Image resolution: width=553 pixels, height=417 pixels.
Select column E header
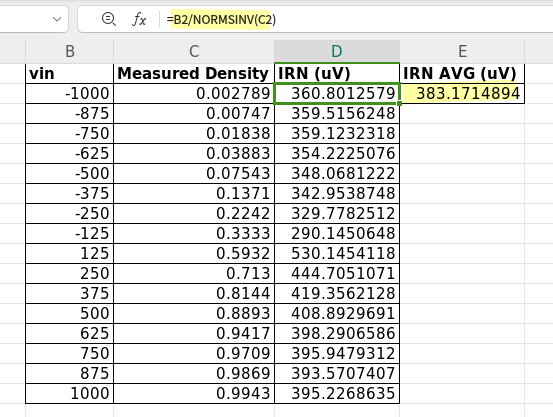click(x=462, y=52)
